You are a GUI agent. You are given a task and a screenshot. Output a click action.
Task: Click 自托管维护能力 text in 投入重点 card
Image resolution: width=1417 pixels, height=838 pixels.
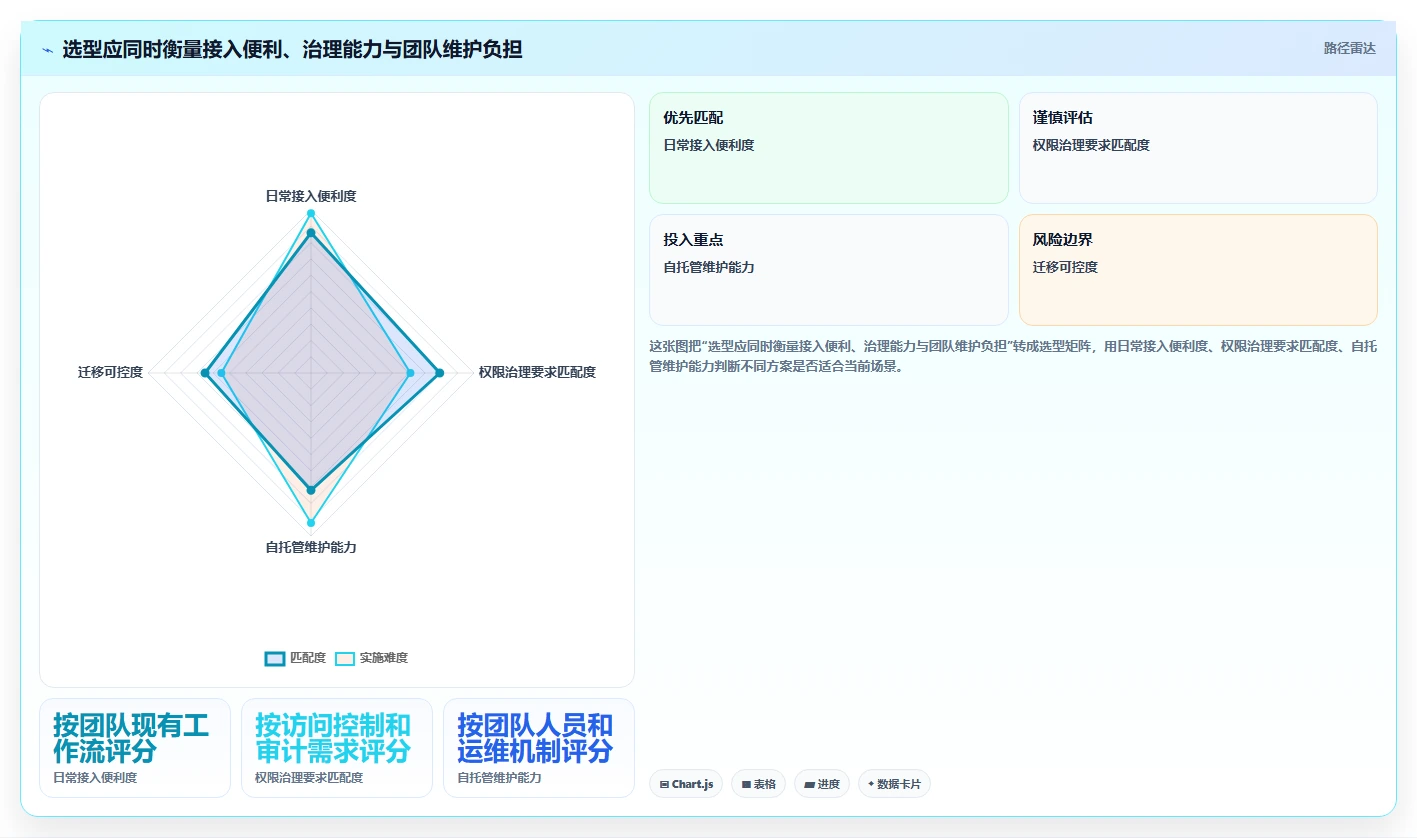(x=709, y=267)
